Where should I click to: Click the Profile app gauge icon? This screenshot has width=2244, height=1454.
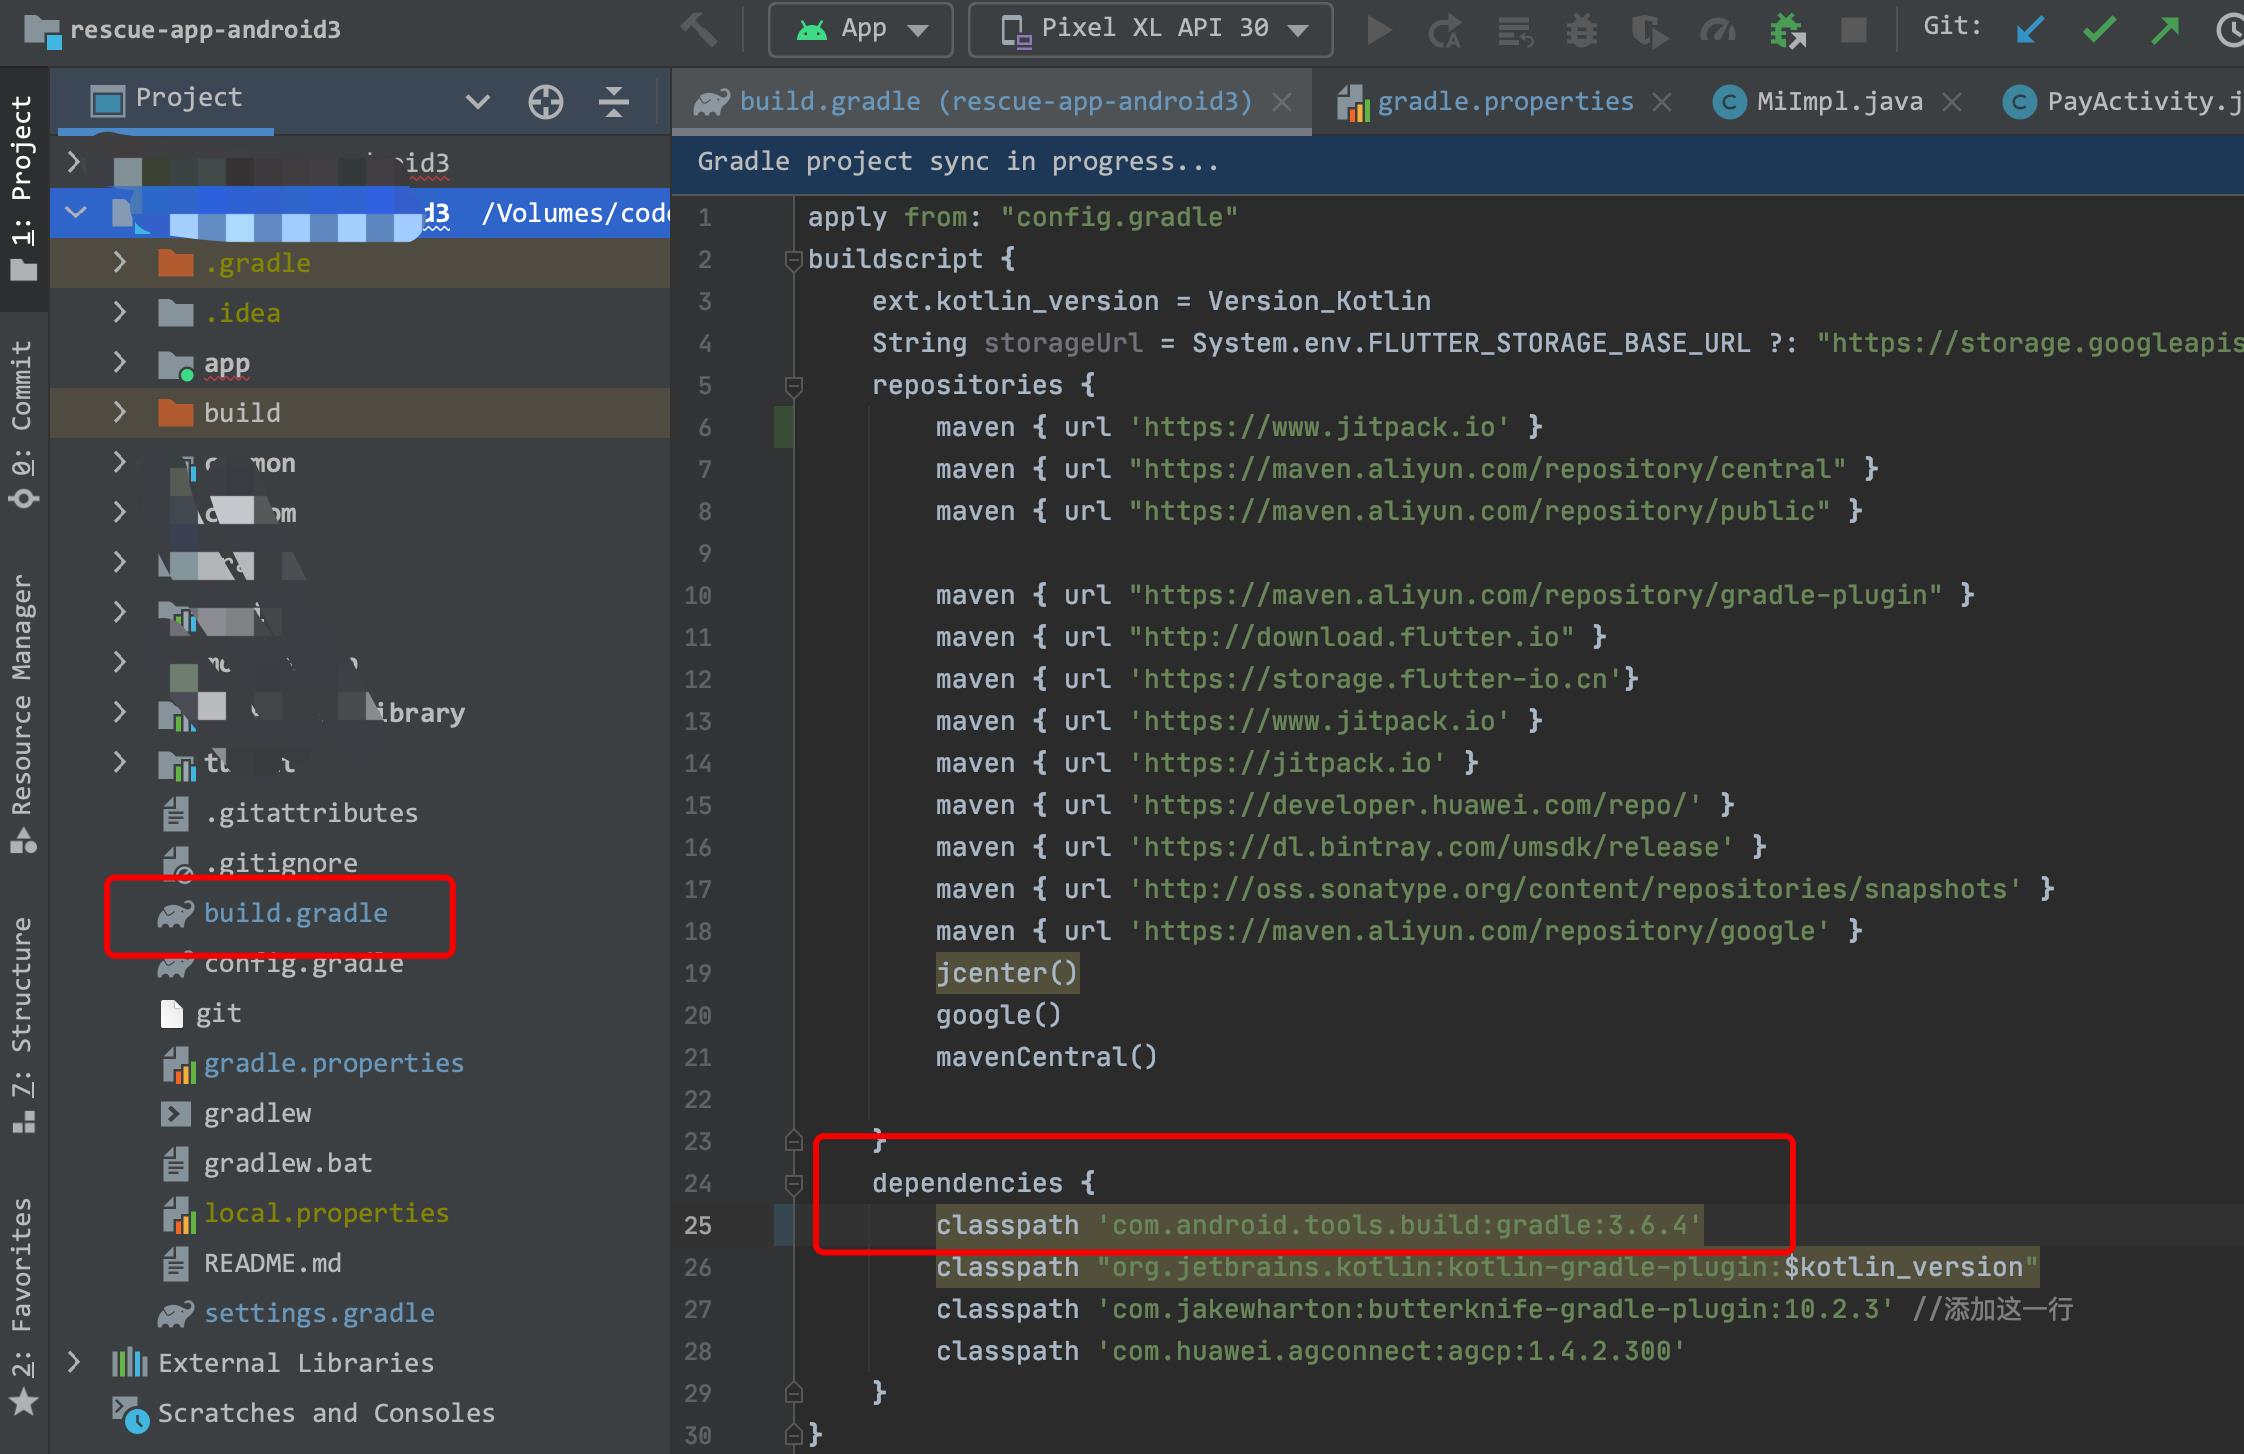(1717, 31)
